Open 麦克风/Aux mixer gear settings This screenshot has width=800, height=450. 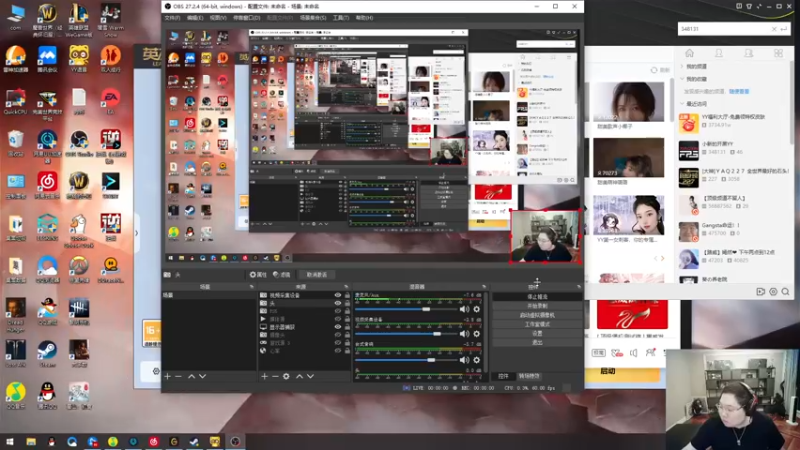click(477, 309)
